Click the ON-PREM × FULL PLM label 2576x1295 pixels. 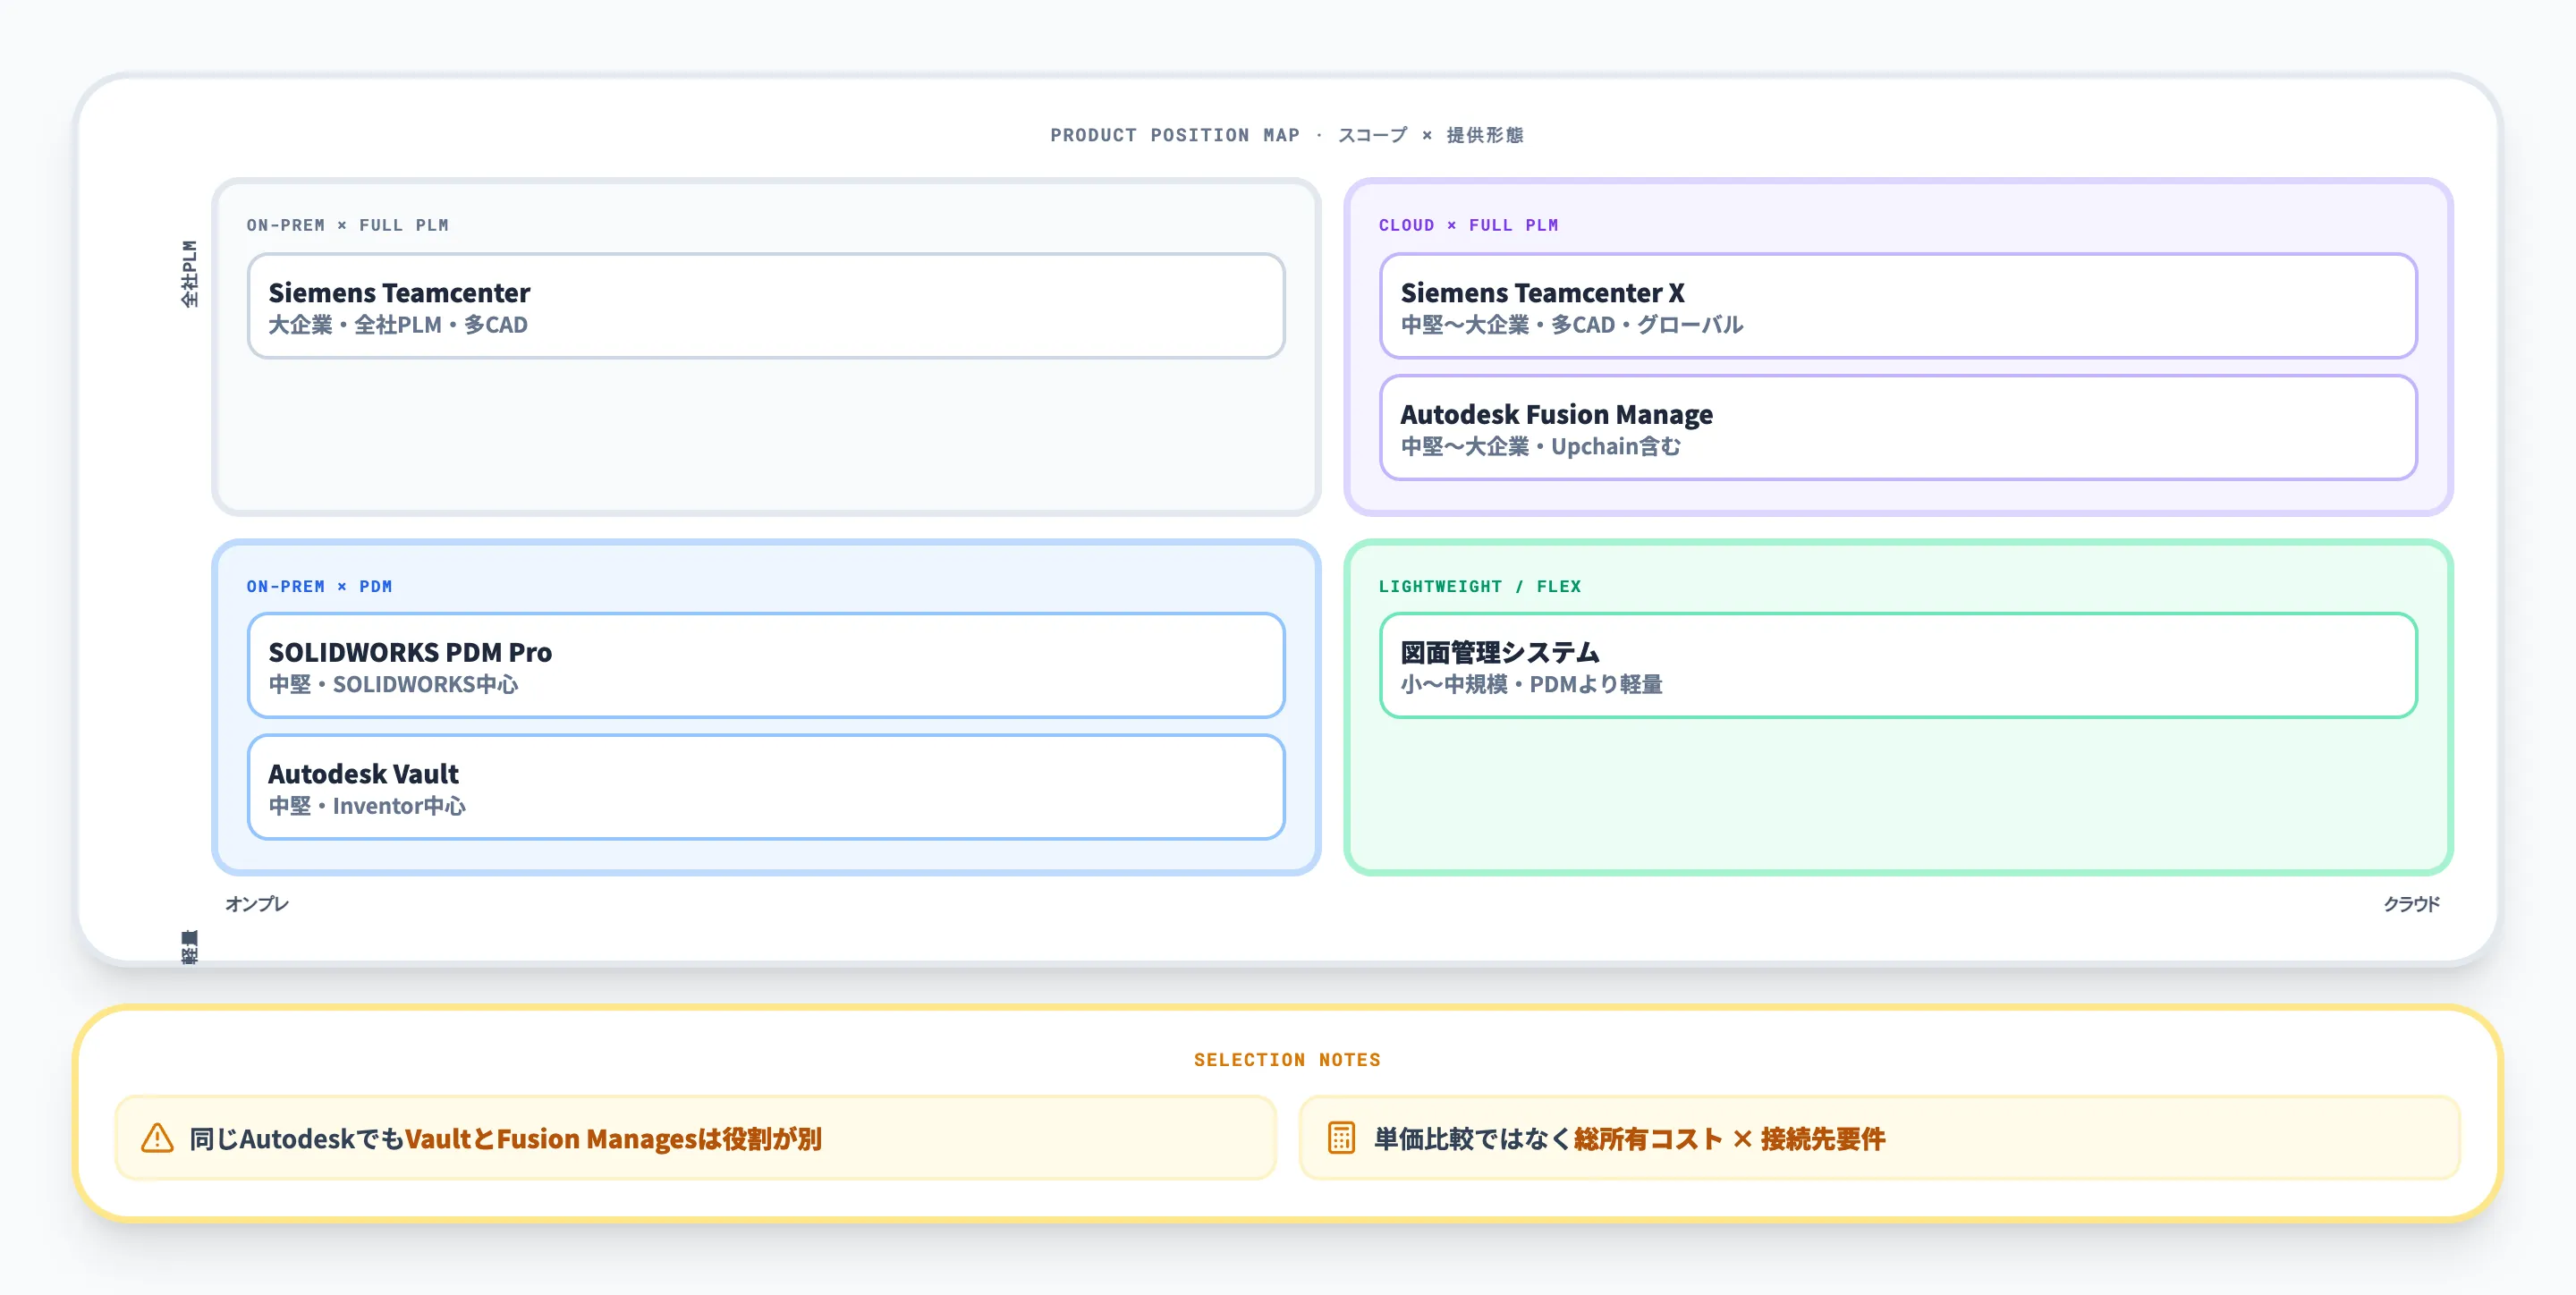click(x=347, y=226)
